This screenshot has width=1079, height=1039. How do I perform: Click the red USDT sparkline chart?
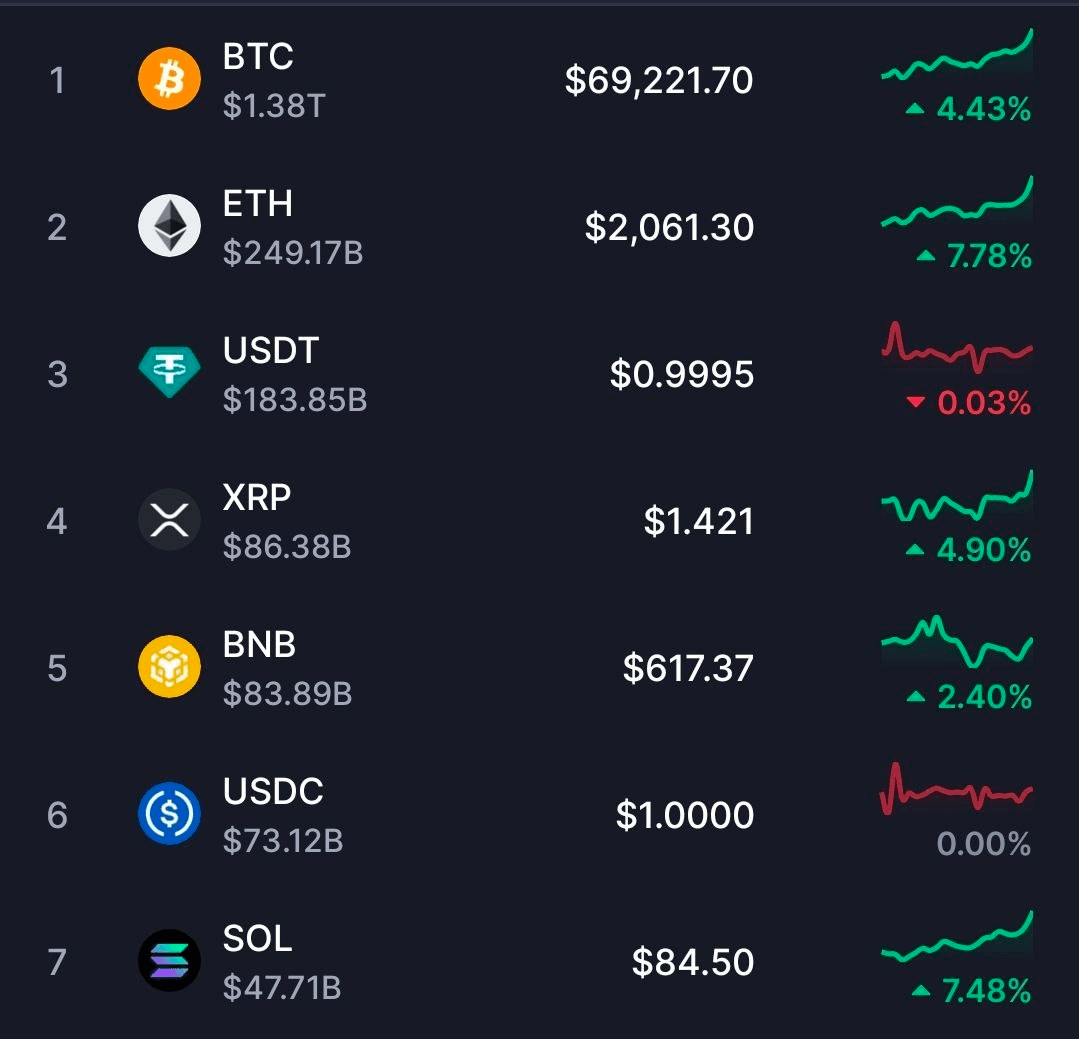957,350
